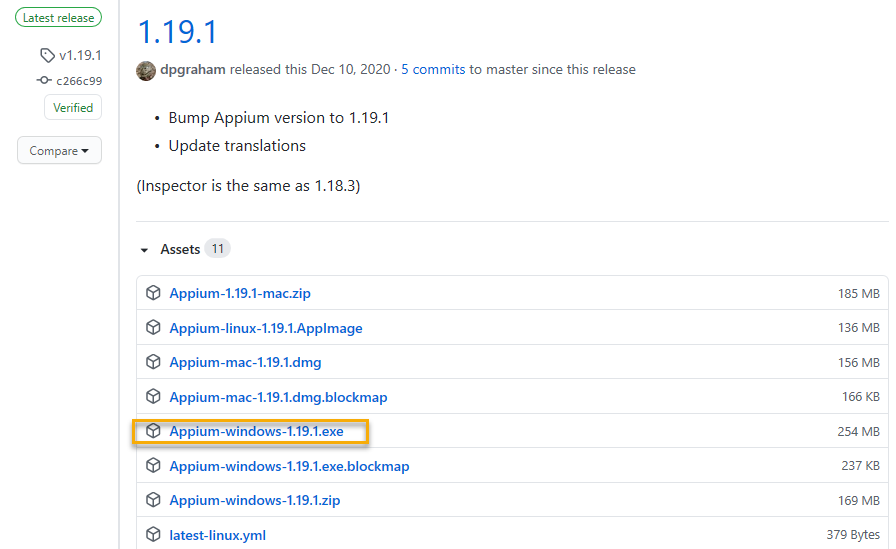The image size is (896, 549).
Task: Download Appium-mac-1.19.1.dmg
Action: (245, 362)
